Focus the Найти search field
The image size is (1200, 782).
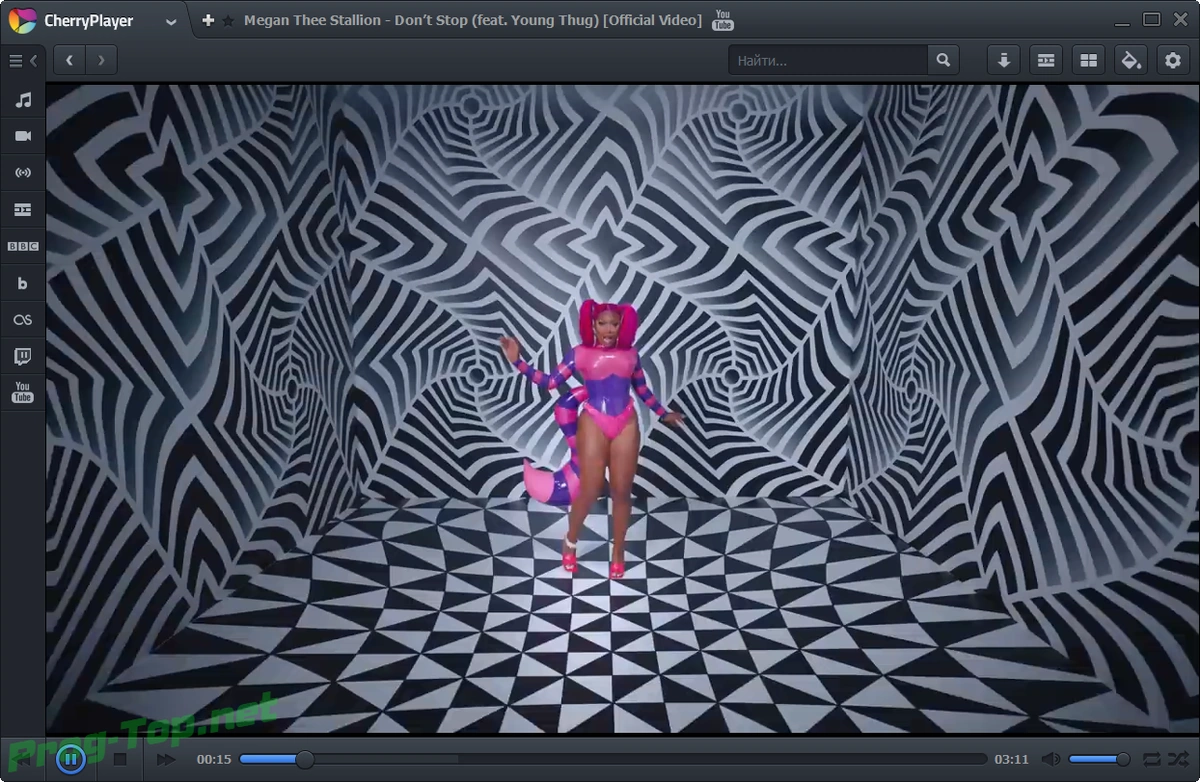(828, 61)
